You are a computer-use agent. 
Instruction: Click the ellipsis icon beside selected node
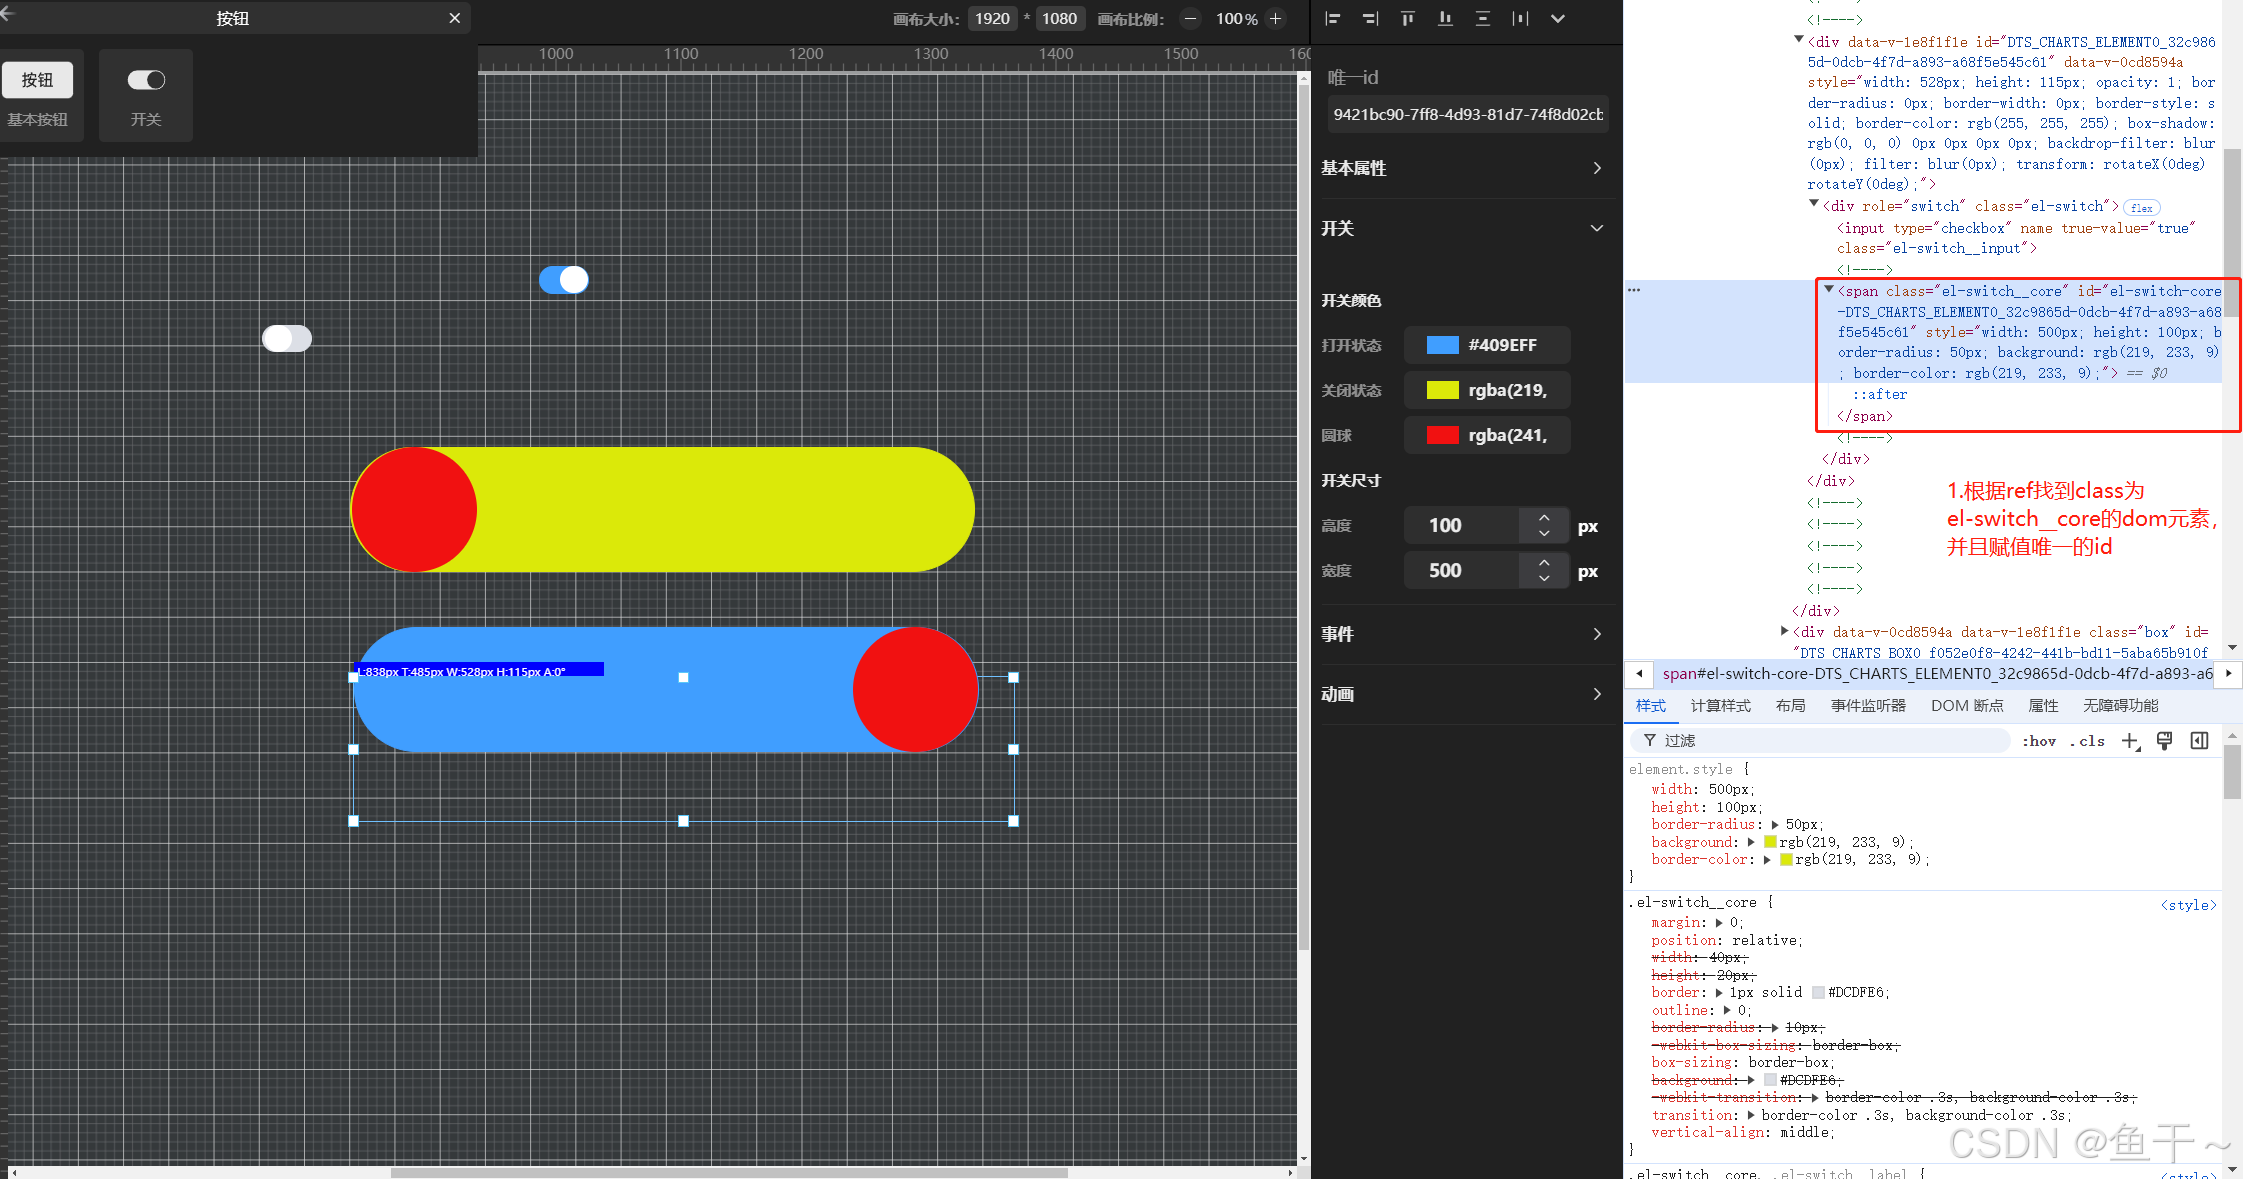(1634, 290)
